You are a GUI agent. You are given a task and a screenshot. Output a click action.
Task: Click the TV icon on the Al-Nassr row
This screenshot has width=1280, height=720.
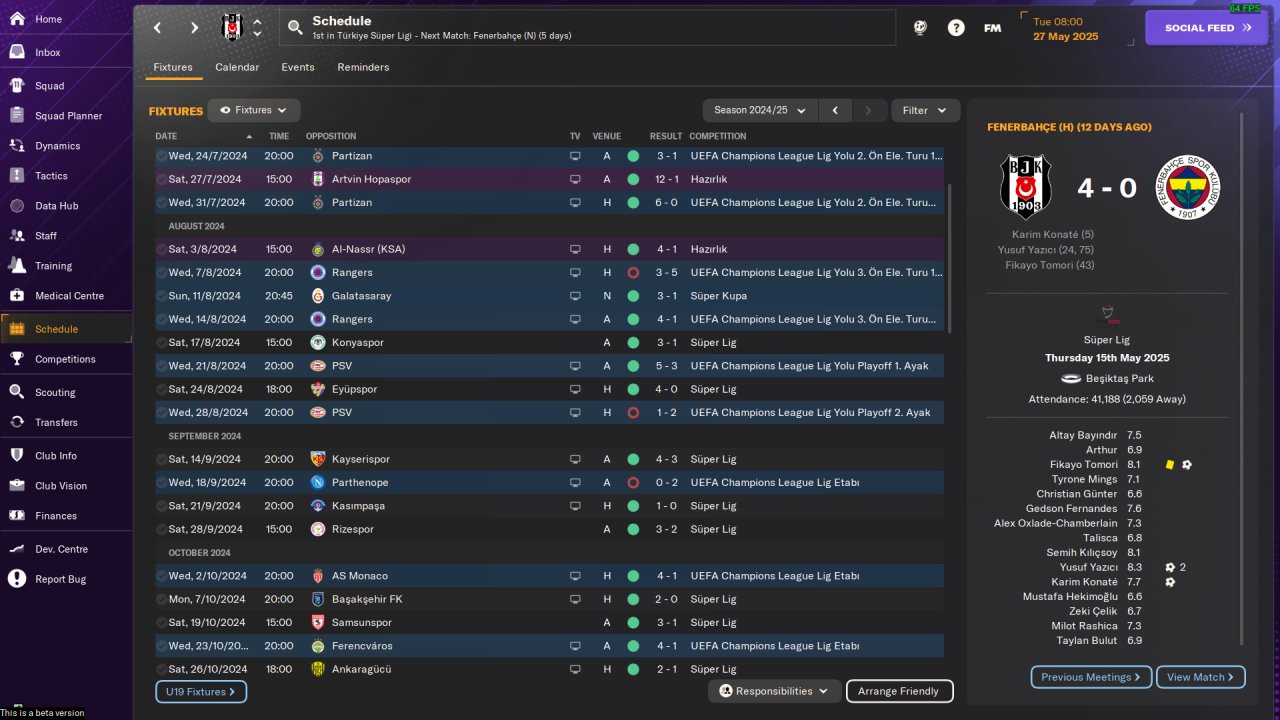click(x=575, y=249)
